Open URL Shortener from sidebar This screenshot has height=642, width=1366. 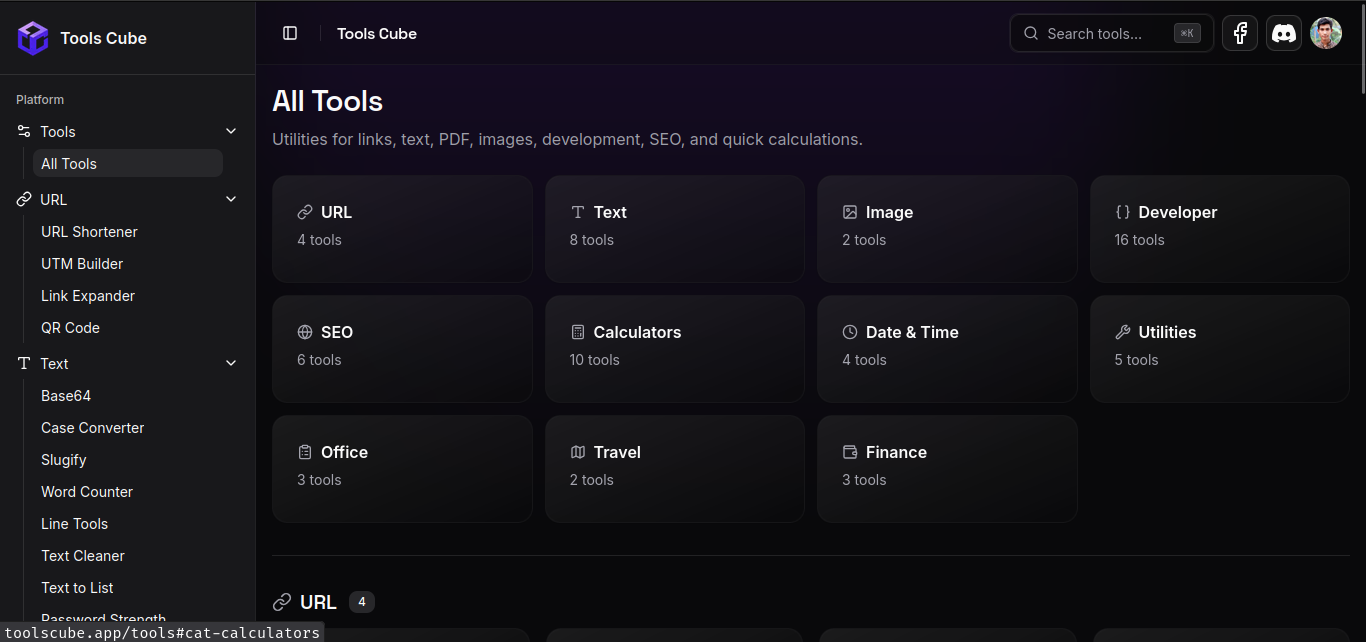tap(128, 231)
